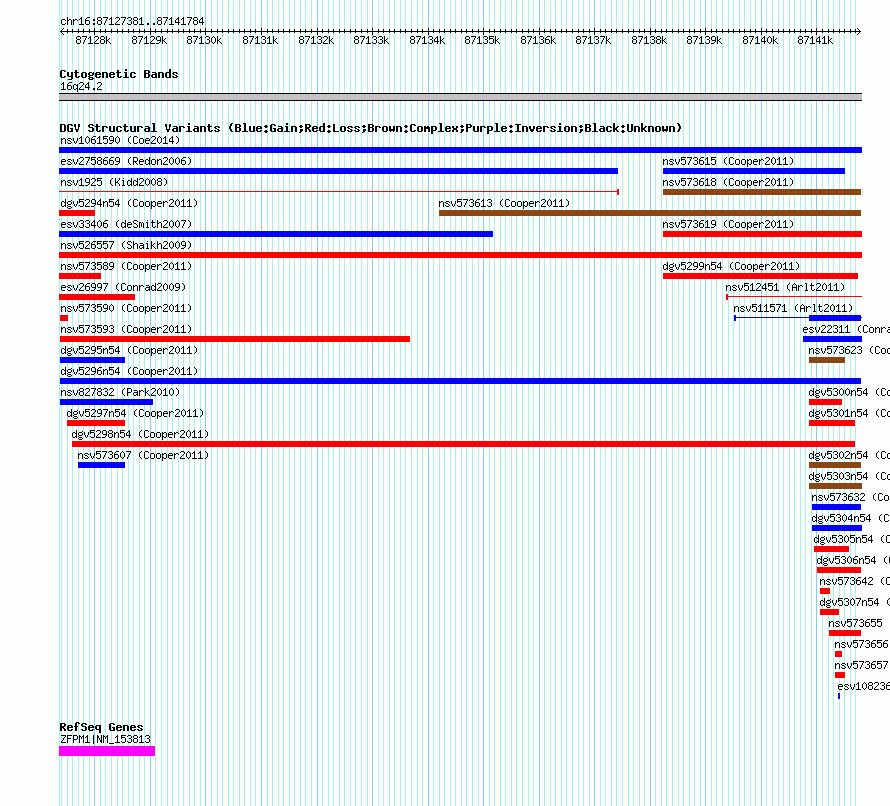Click the nsv1061590 (Coe2014) variant bar
The image size is (890, 806).
[460, 150]
